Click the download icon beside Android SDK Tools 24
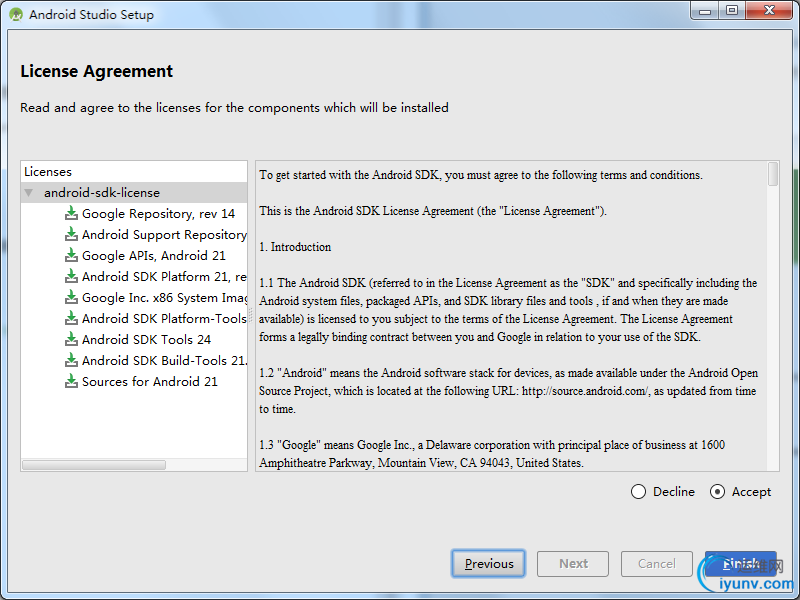The image size is (800, 600). click(x=71, y=339)
